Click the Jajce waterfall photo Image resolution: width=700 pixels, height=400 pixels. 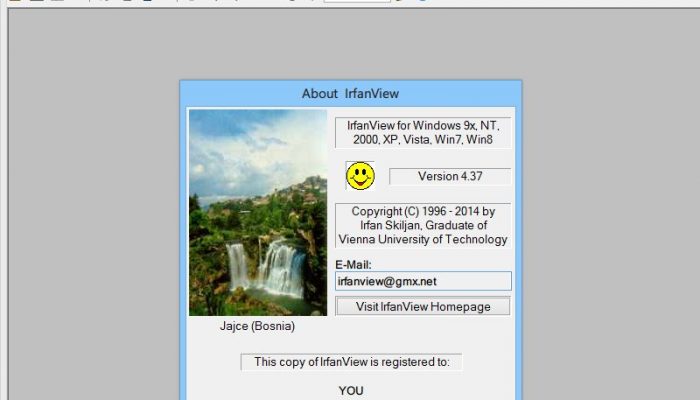(258, 212)
